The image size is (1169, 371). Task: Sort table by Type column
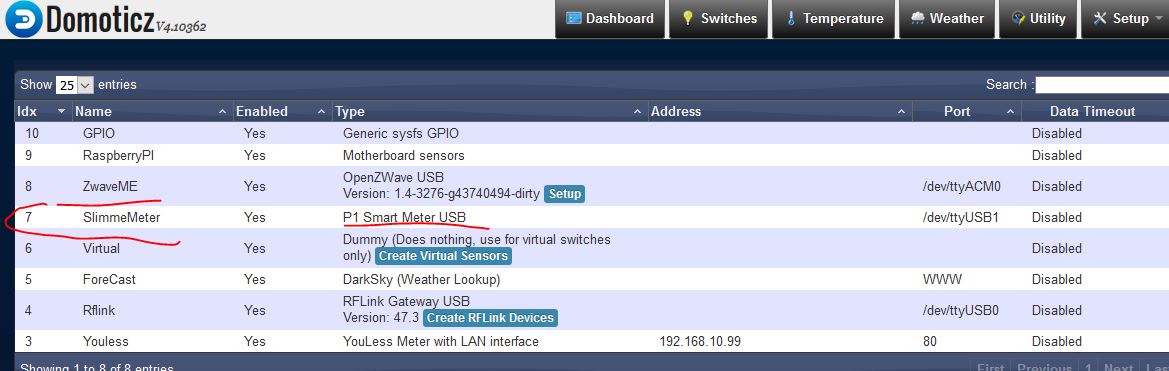click(x=490, y=112)
